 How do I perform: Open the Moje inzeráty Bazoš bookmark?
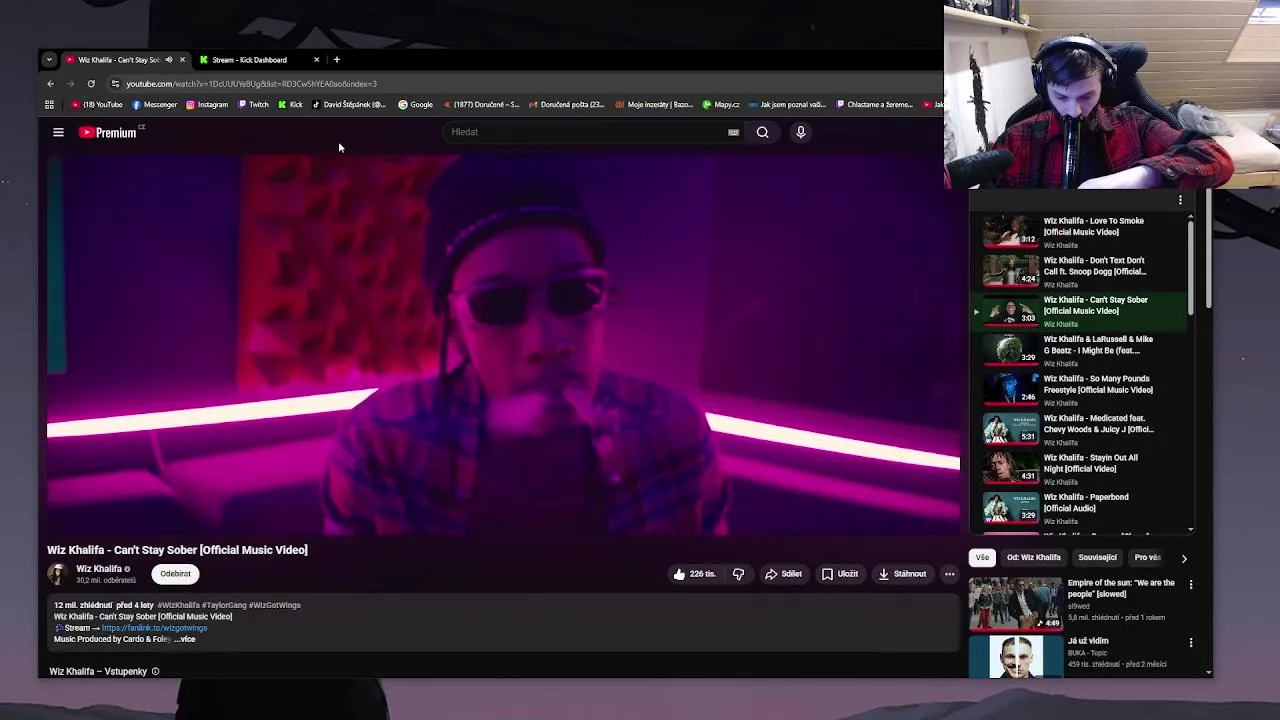tap(654, 104)
